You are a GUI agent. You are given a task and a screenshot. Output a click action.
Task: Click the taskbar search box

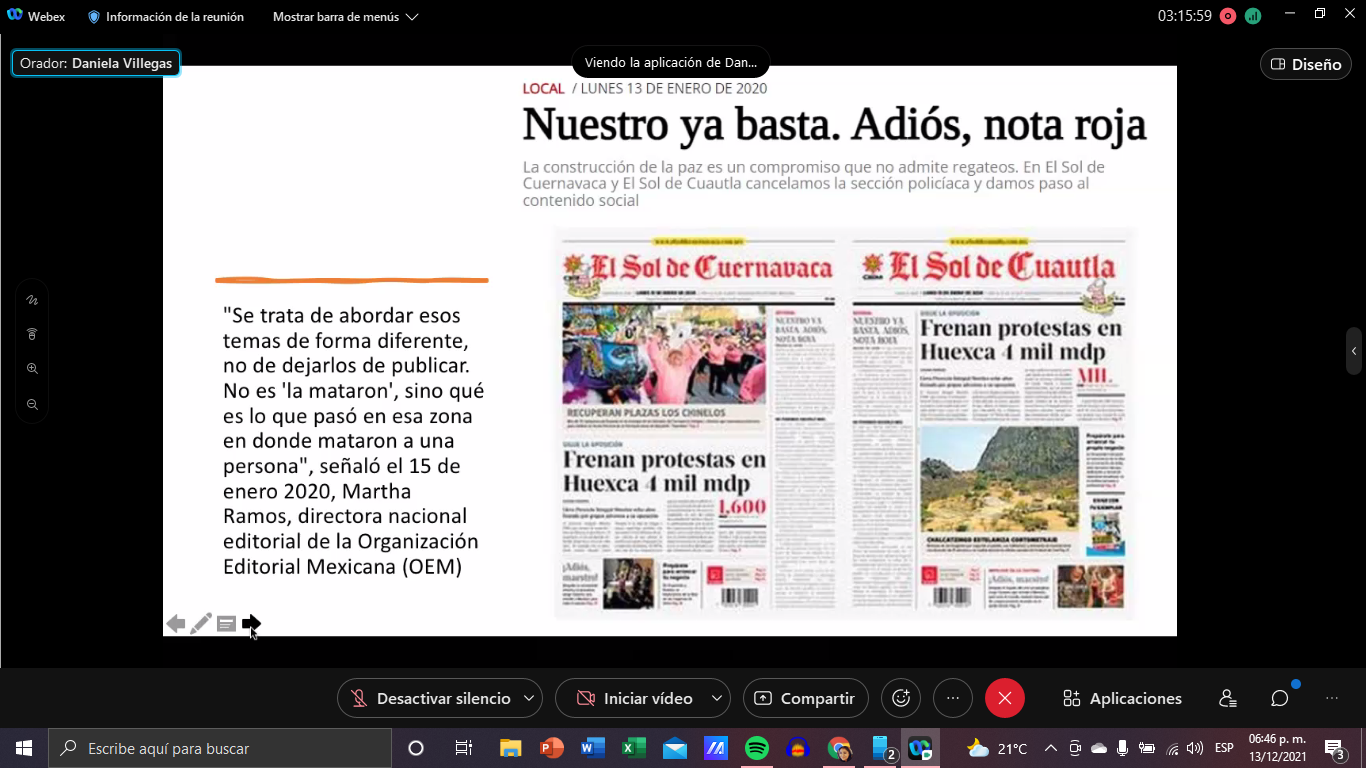pos(220,748)
